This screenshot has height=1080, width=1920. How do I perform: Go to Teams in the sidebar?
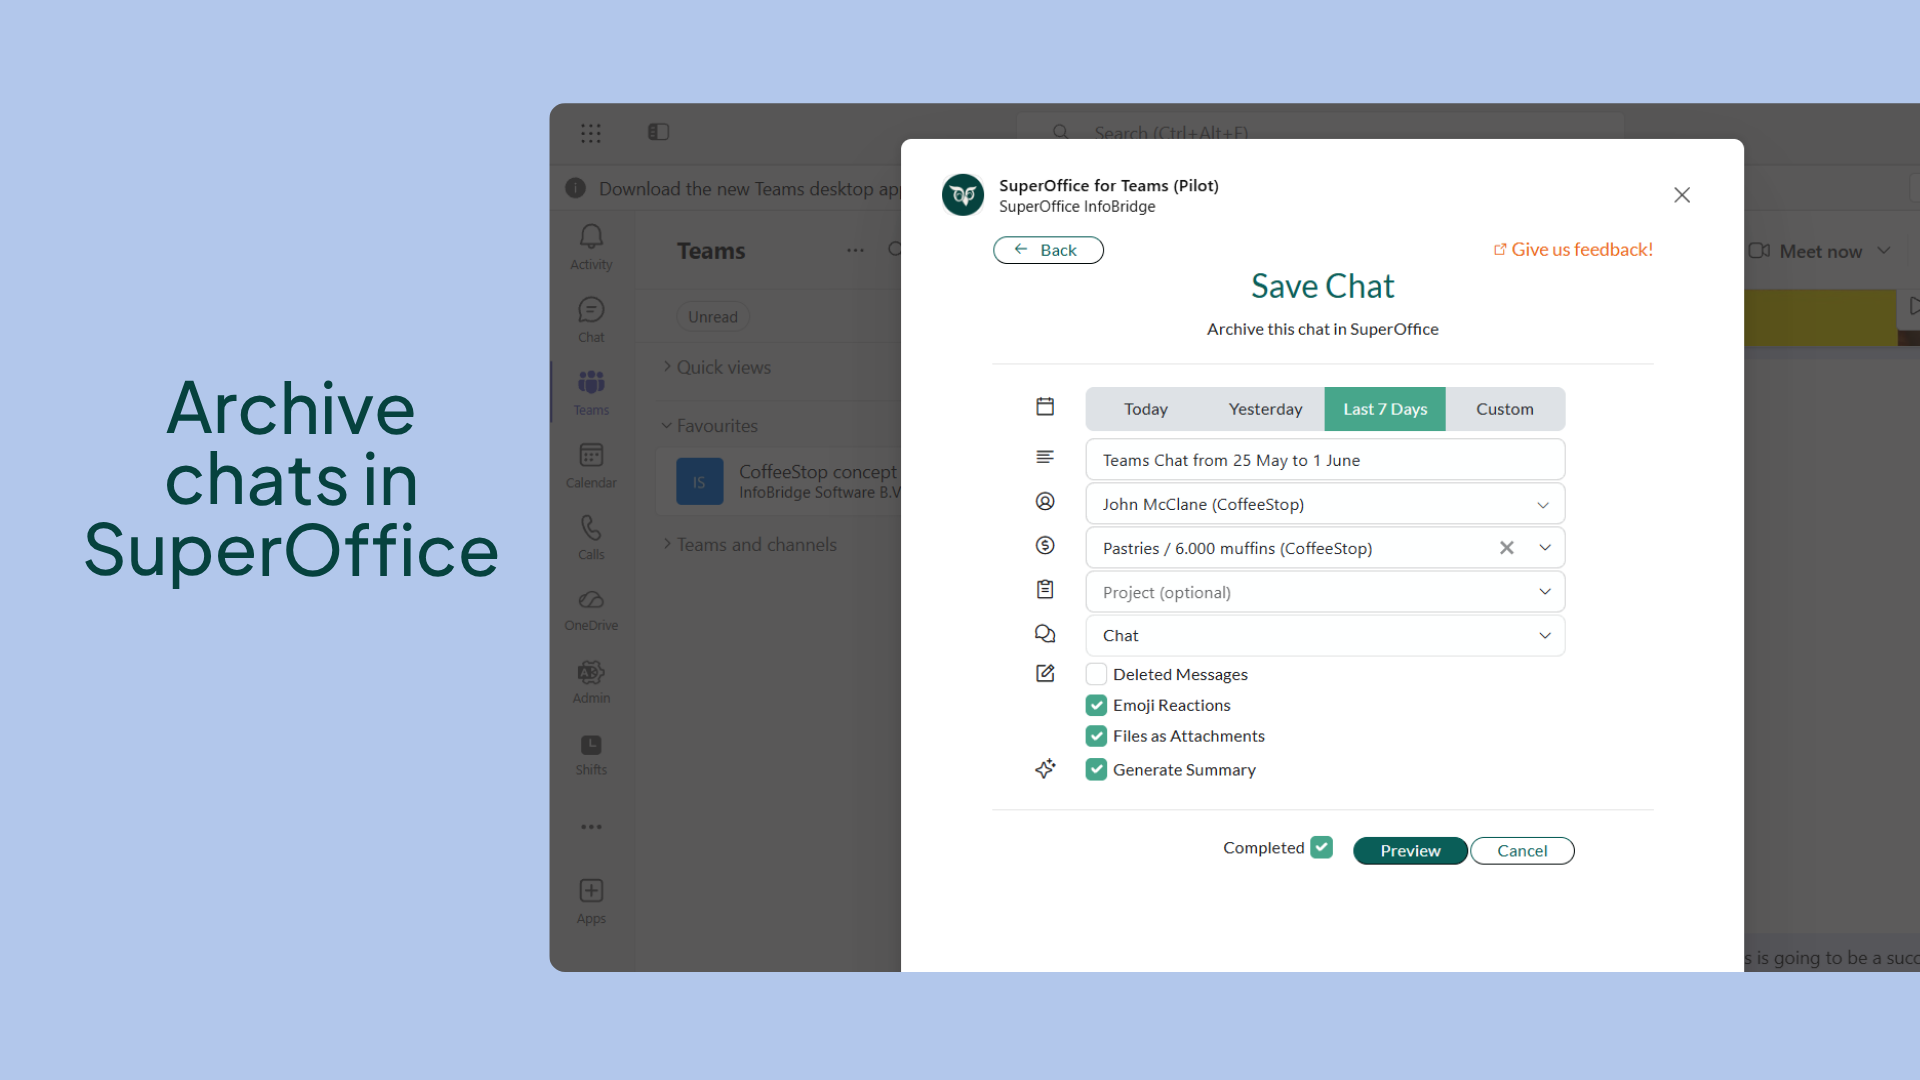click(591, 392)
